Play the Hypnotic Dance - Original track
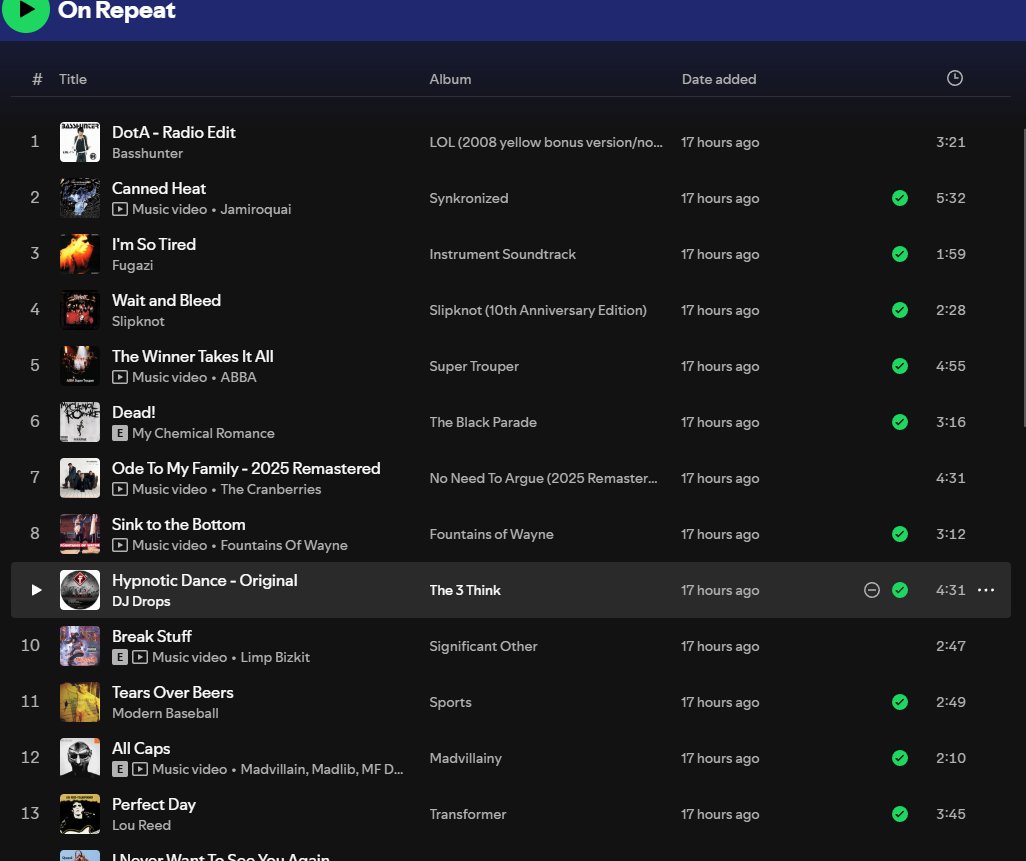 37,590
